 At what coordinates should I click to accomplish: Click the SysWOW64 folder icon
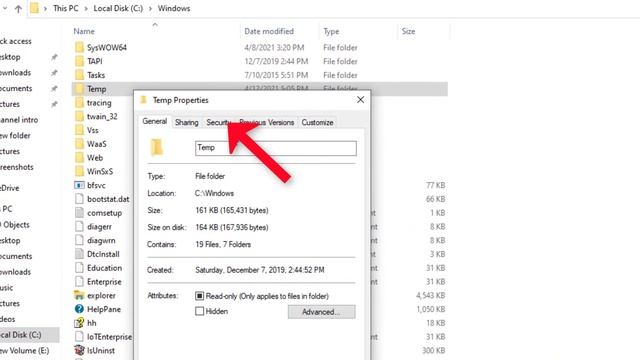click(79, 47)
